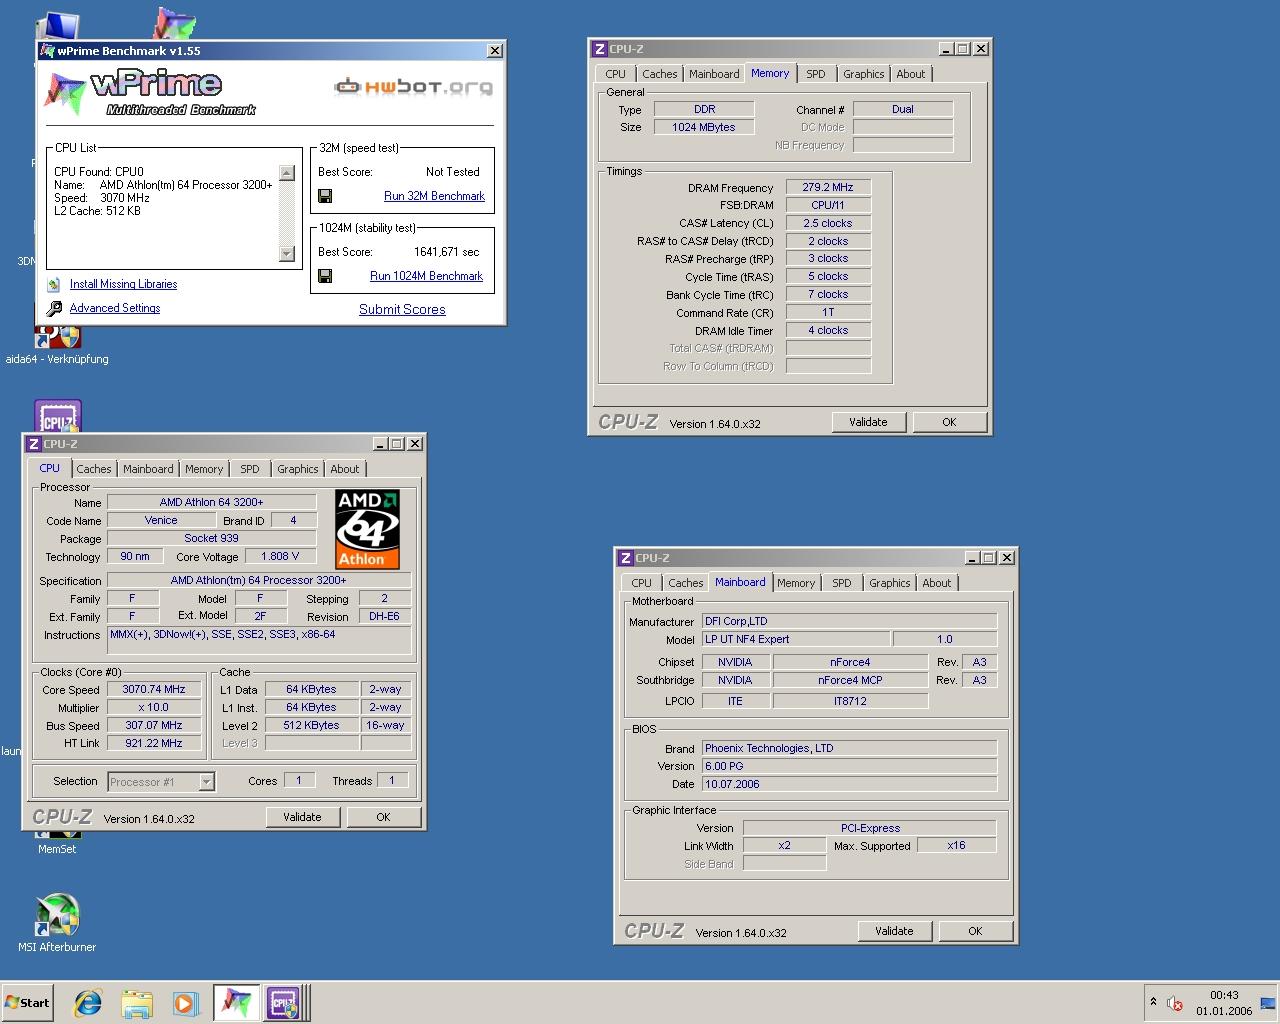Click the Submit Scores link

tap(402, 309)
